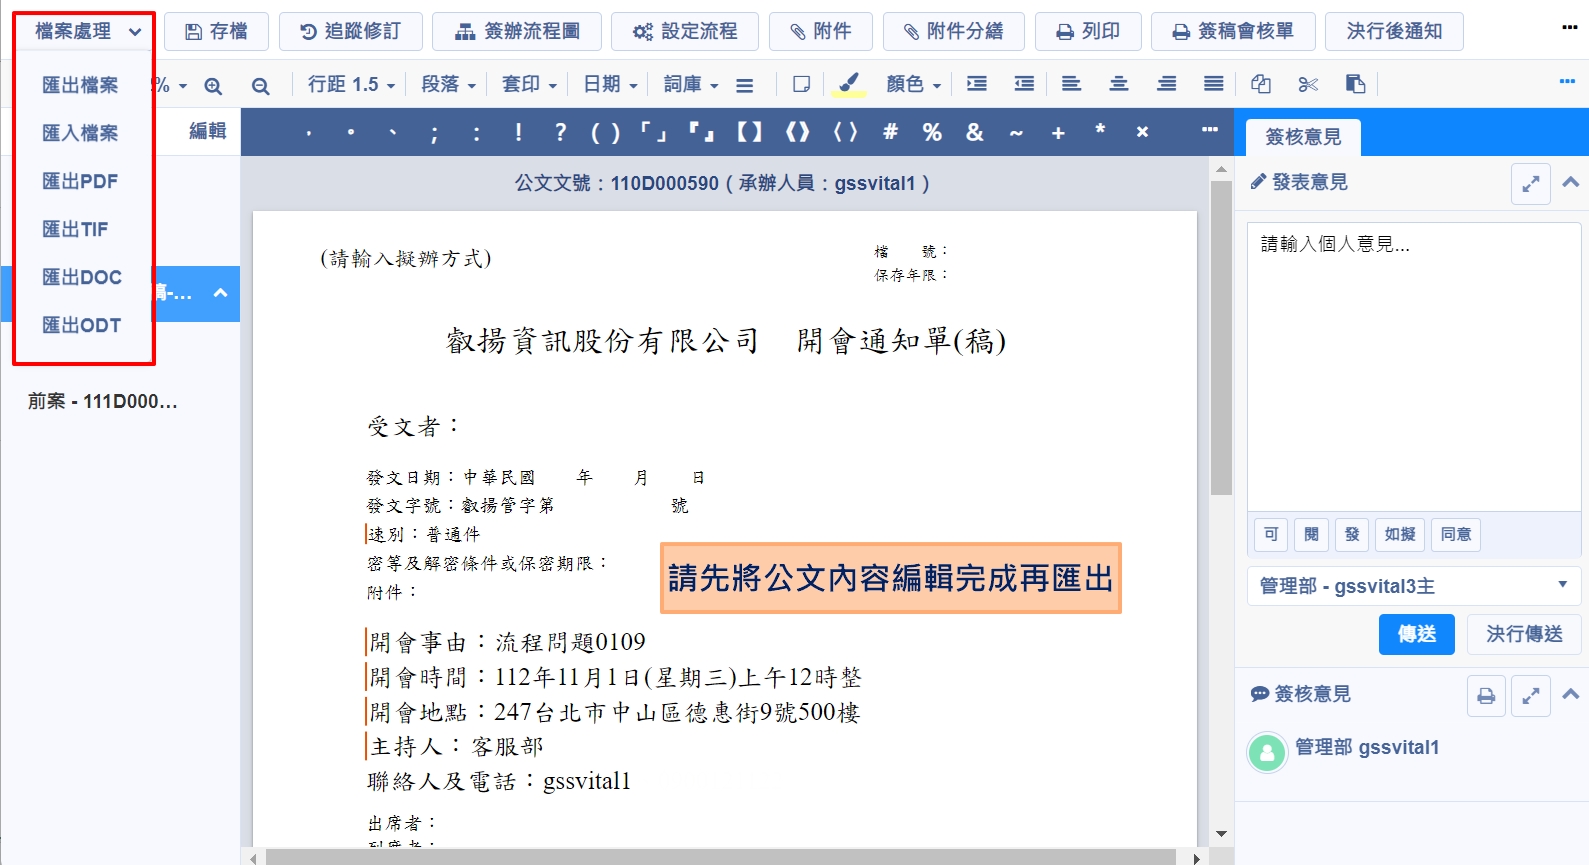1589x865 pixels.
Task: Print the 簽核意見 with printer icon
Action: click(x=1486, y=696)
